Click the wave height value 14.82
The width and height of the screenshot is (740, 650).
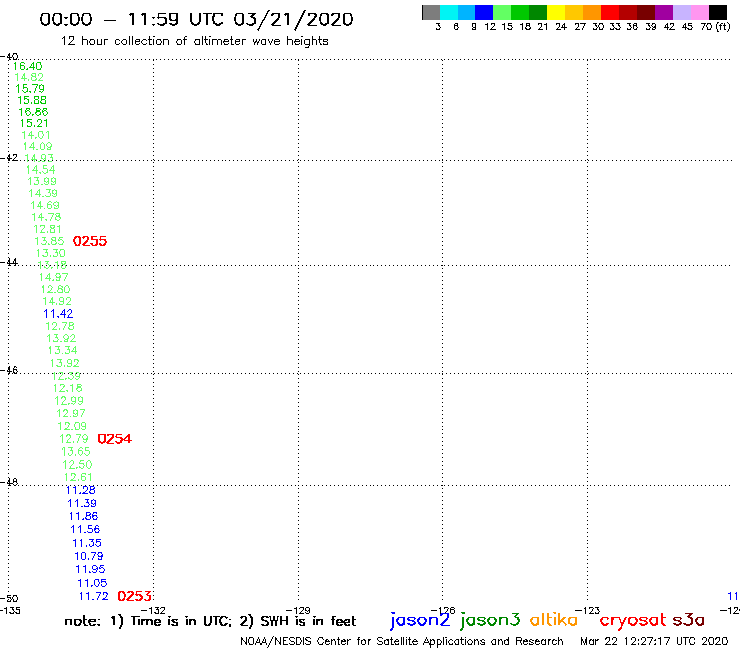(29, 77)
